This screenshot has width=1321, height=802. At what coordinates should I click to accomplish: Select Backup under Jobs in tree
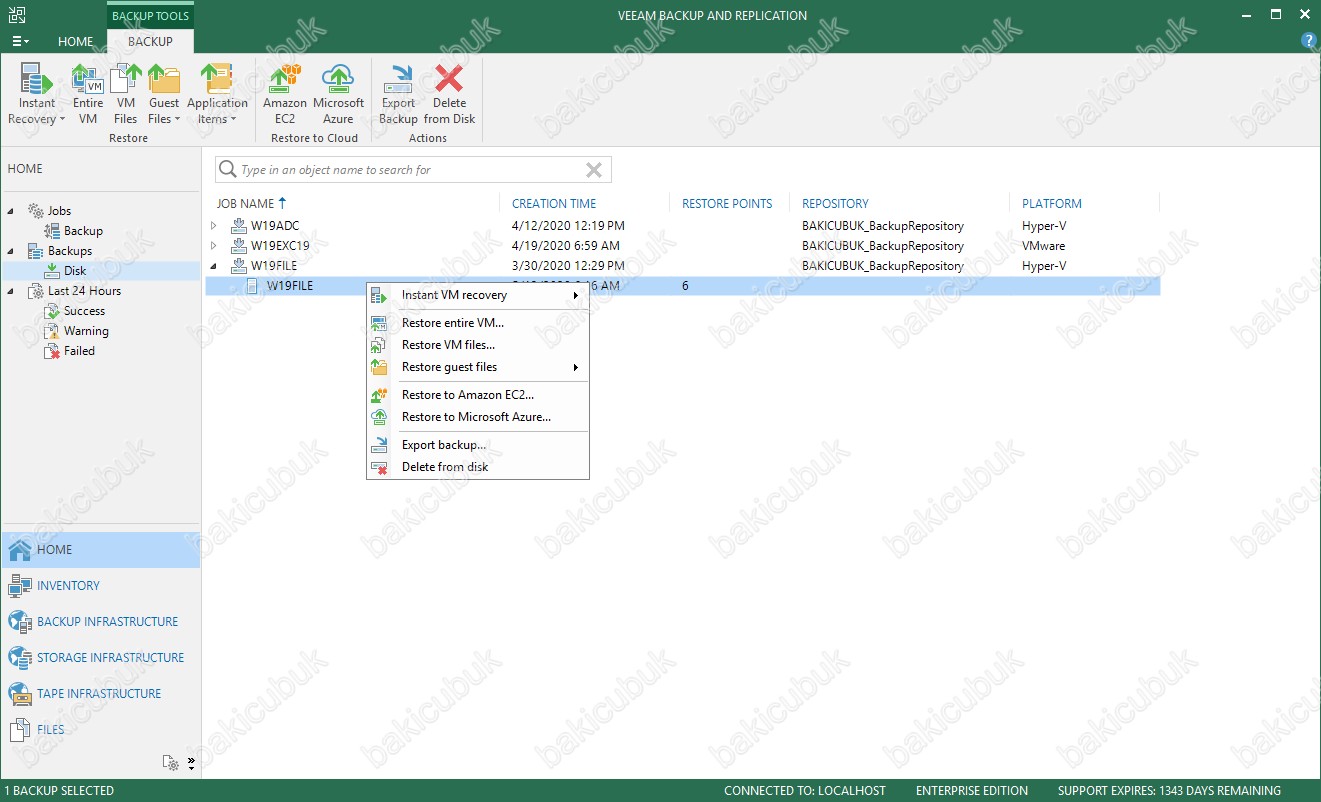(83, 231)
